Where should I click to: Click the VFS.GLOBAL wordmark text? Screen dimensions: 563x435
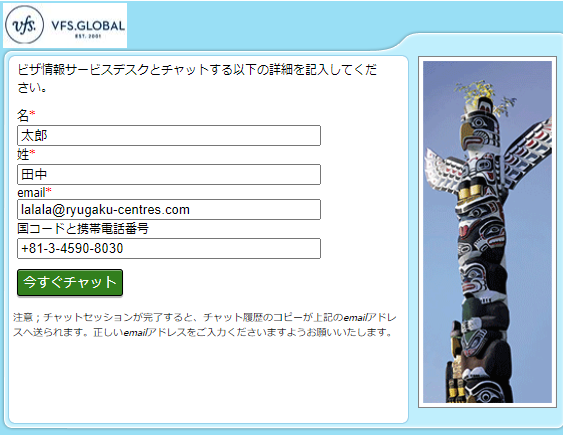[88, 25]
